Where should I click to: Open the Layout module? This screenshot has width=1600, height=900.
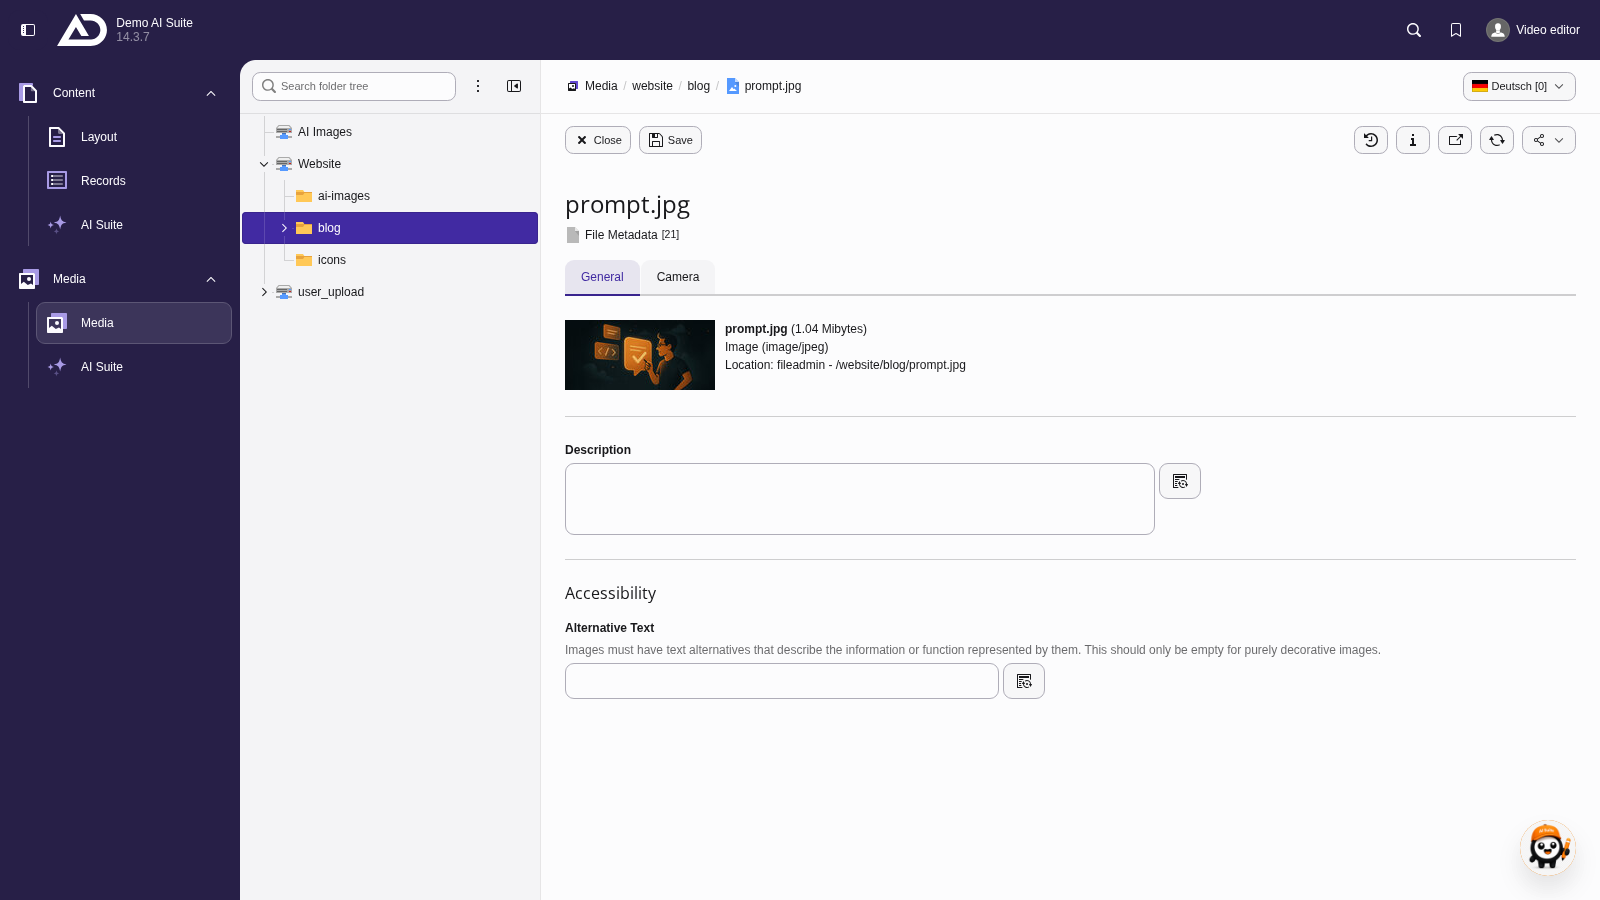pos(134,137)
